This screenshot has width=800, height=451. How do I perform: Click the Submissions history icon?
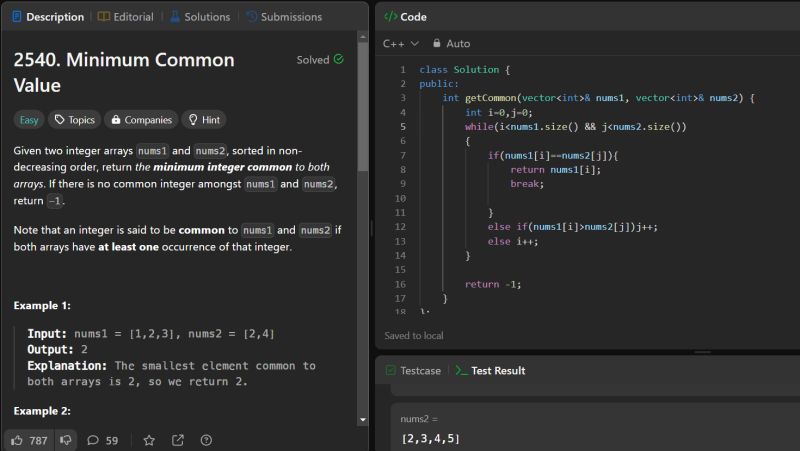[252, 17]
